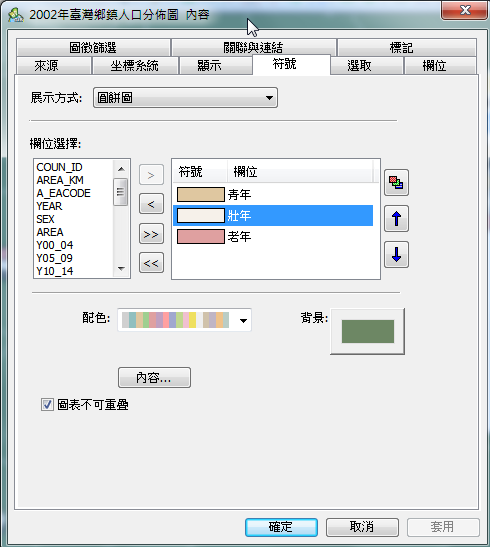Open the 展示方式 dropdown showing 圓餅圖
The width and height of the screenshot is (490, 547).
coord(185,98)
